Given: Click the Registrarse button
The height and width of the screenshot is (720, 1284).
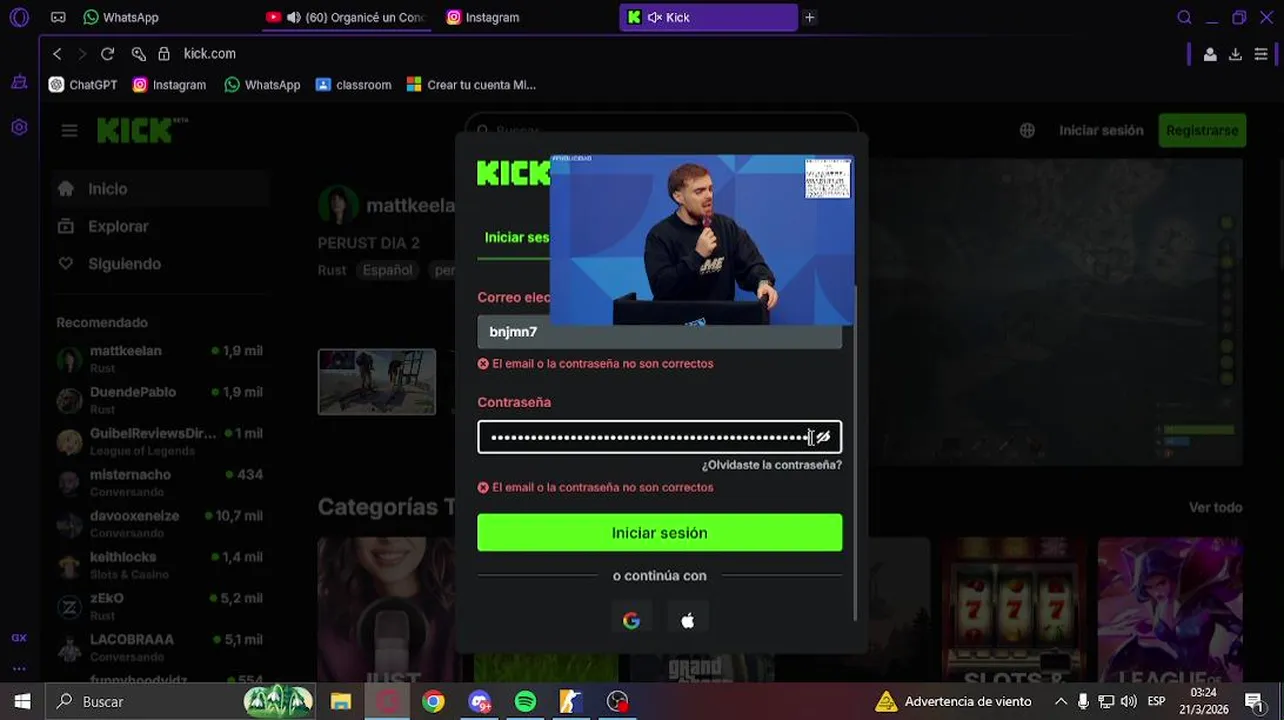Looking at the screenshot, I should [x=1202, y=130].
